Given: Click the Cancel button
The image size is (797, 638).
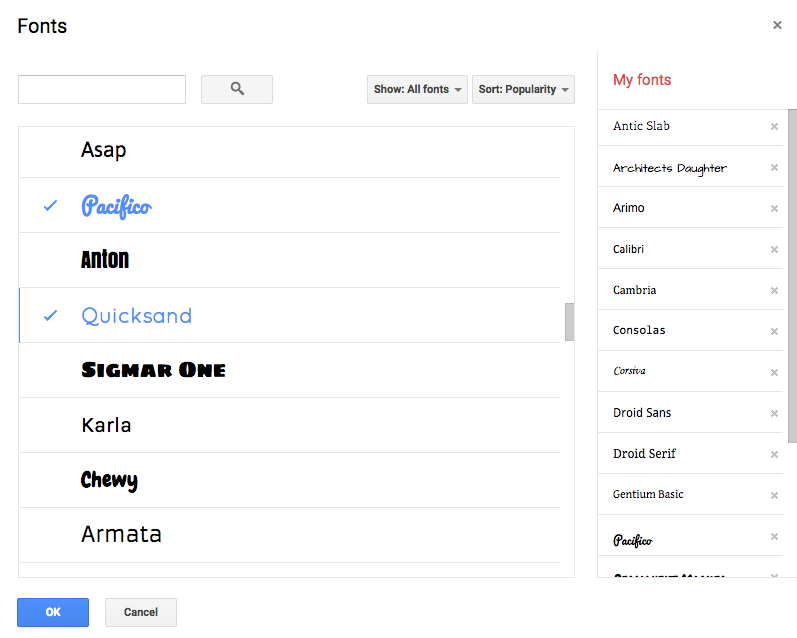Looking at the screenshot, I should 141,612.
